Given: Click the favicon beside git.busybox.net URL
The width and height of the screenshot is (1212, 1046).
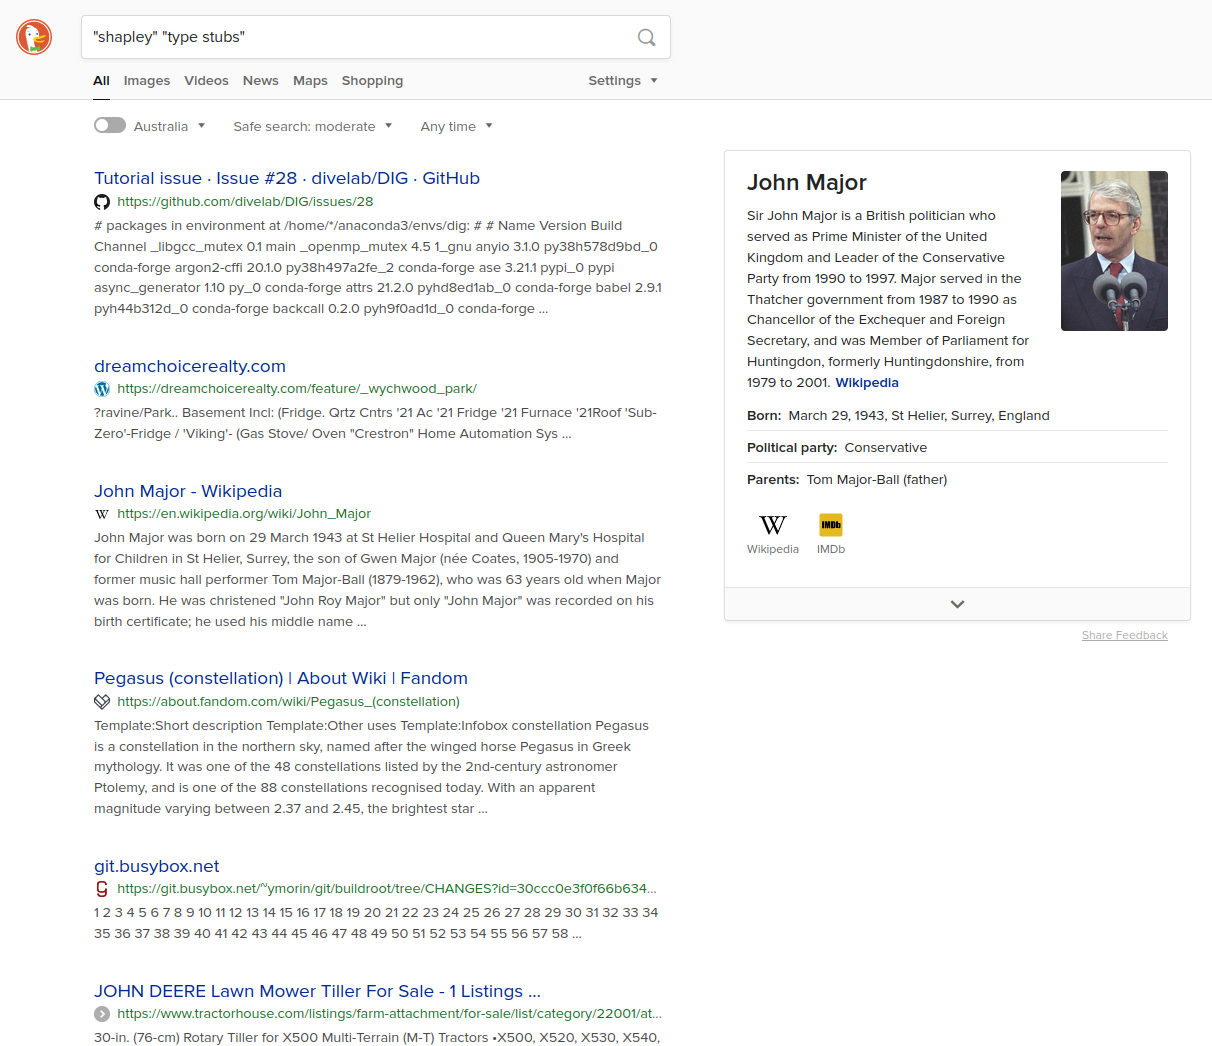Looking at the screenshot, I should [102, 889].
